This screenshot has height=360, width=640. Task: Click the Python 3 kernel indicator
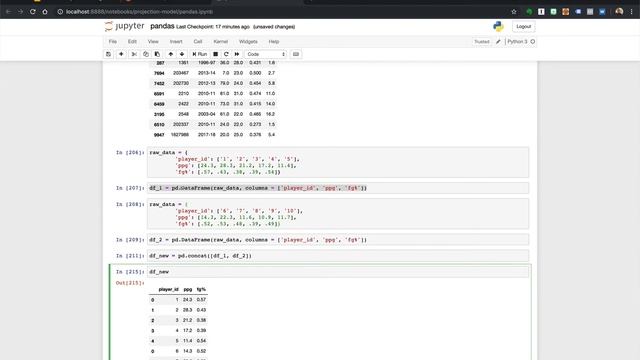pyautogui.click(x=521, y=42)
